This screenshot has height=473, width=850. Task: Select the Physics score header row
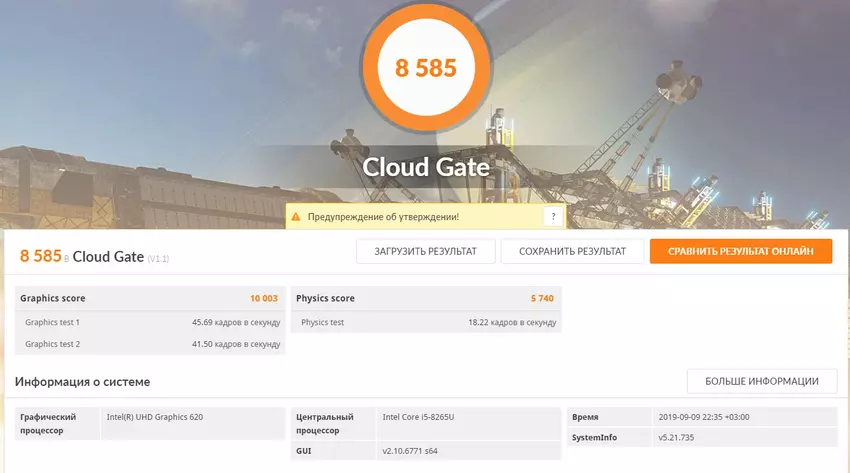(x=425, y=298)
